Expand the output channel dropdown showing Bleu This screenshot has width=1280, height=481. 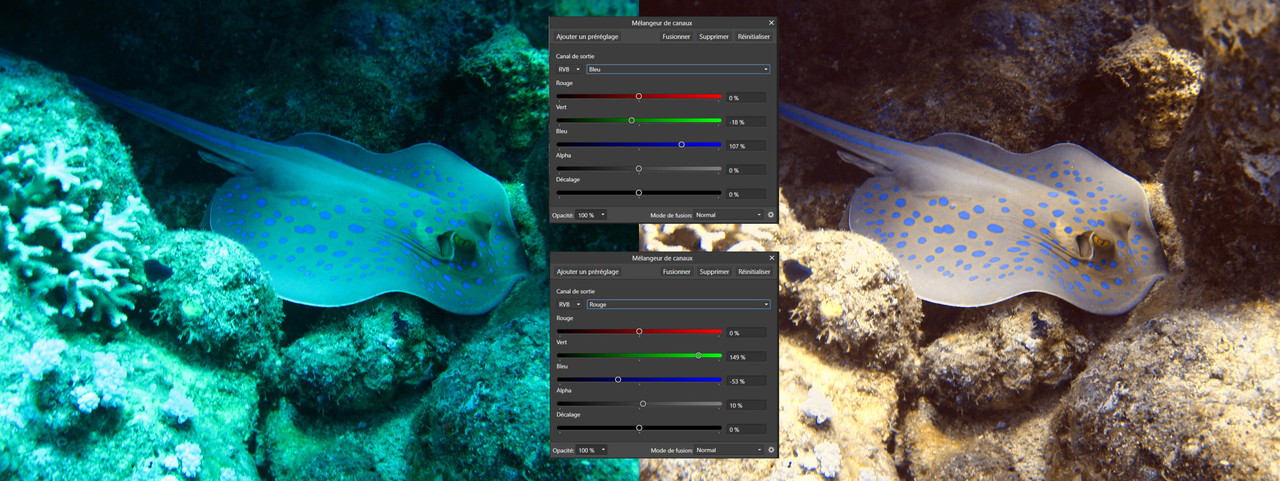coord(678,70)
